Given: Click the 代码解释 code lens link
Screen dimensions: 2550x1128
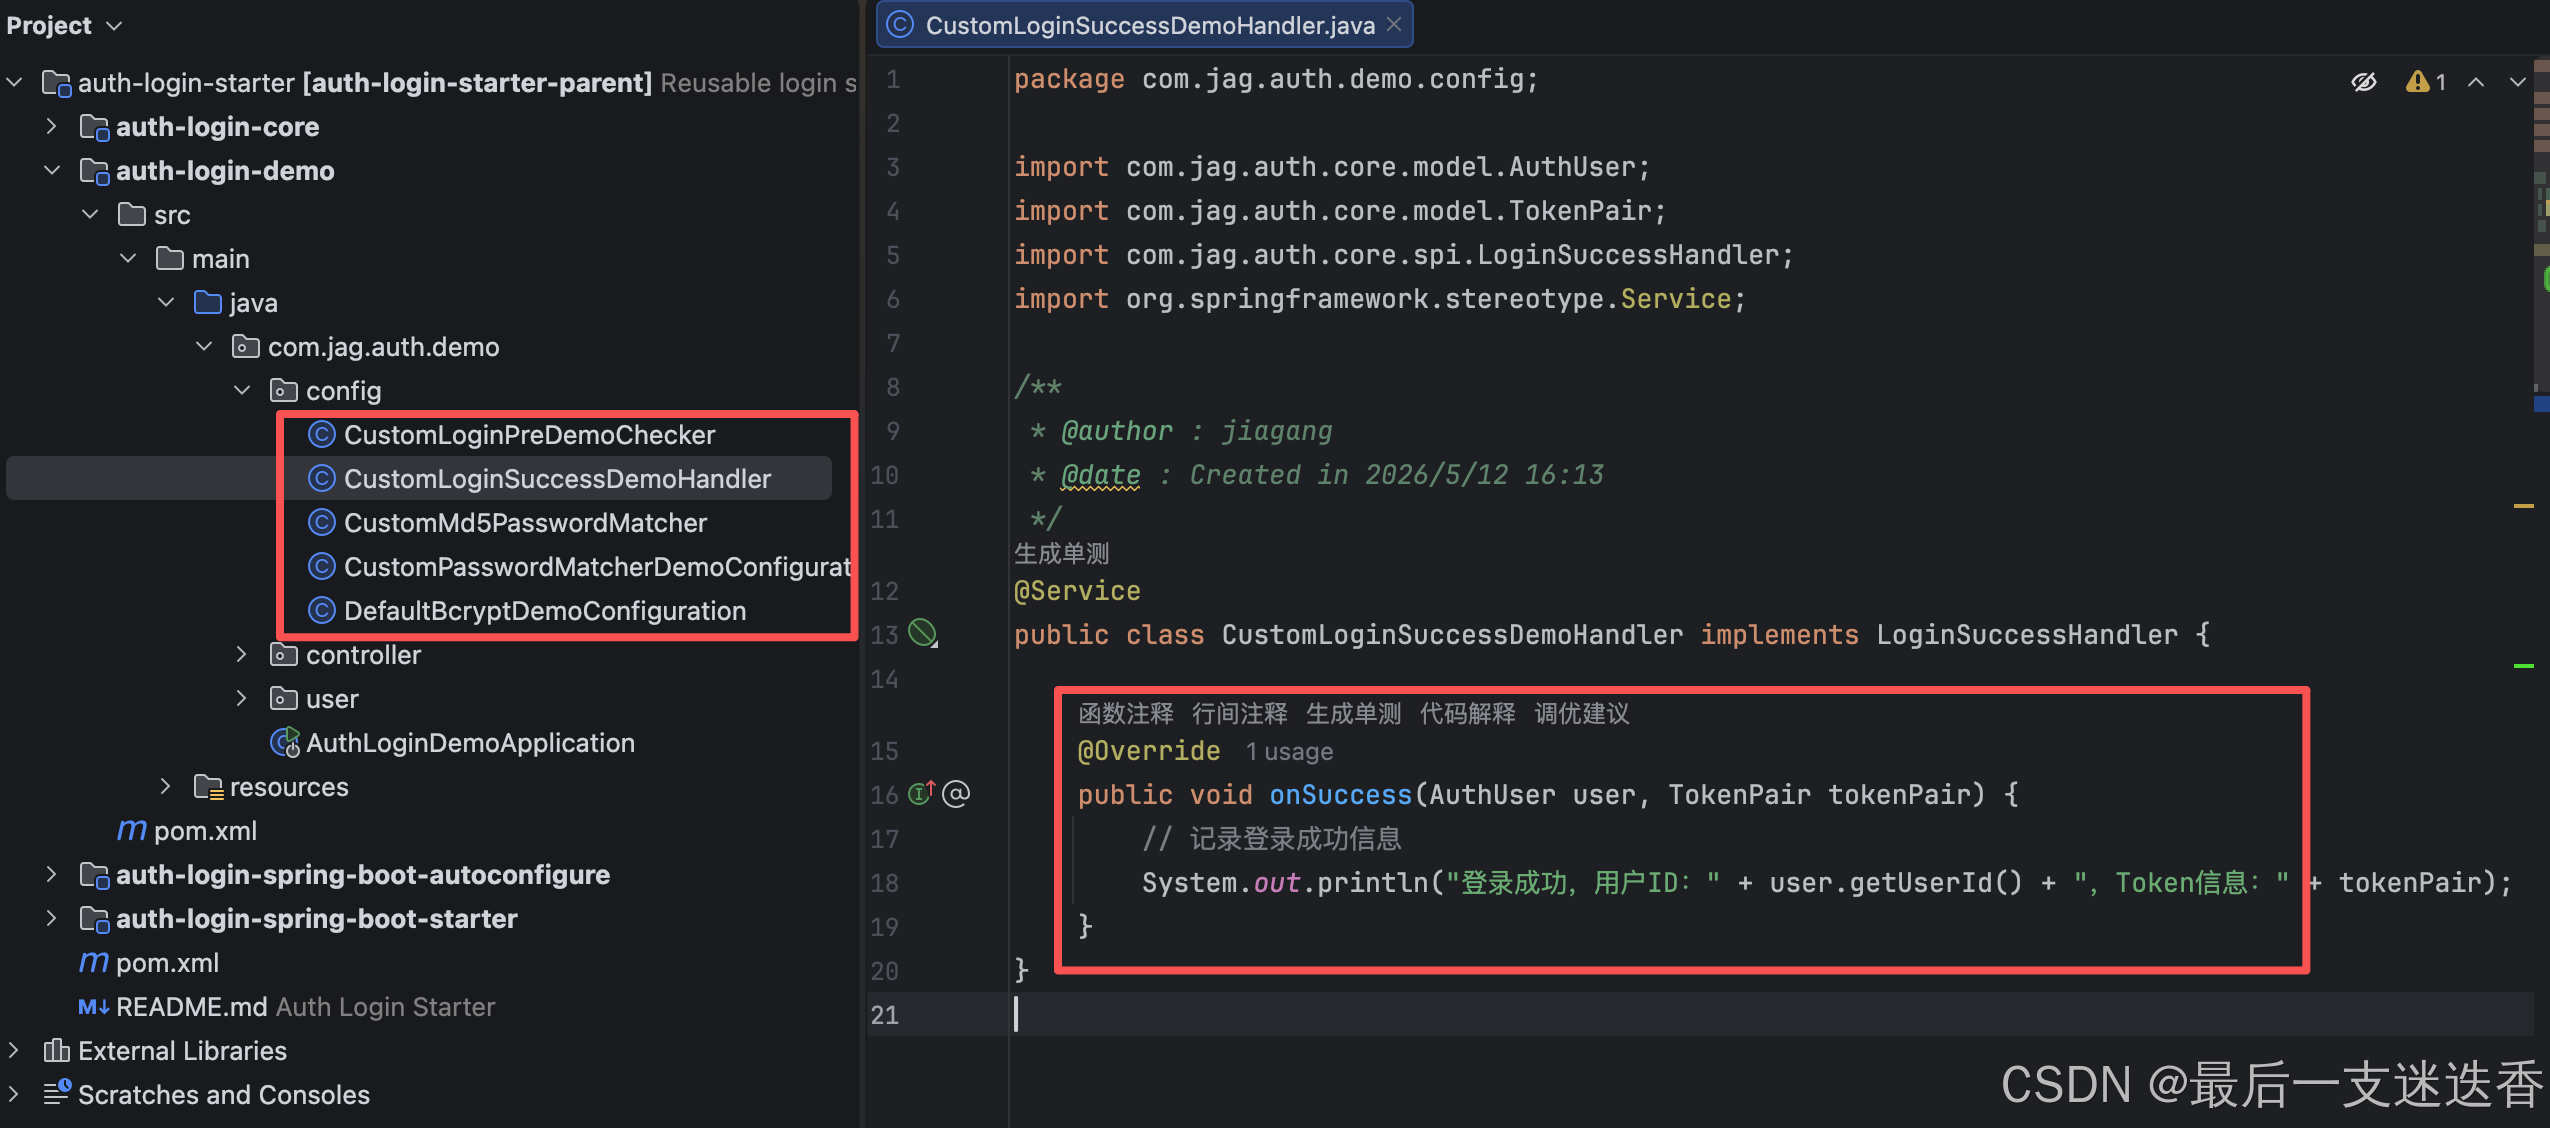Looking at the screenshot, I should tap(1468, 713).
